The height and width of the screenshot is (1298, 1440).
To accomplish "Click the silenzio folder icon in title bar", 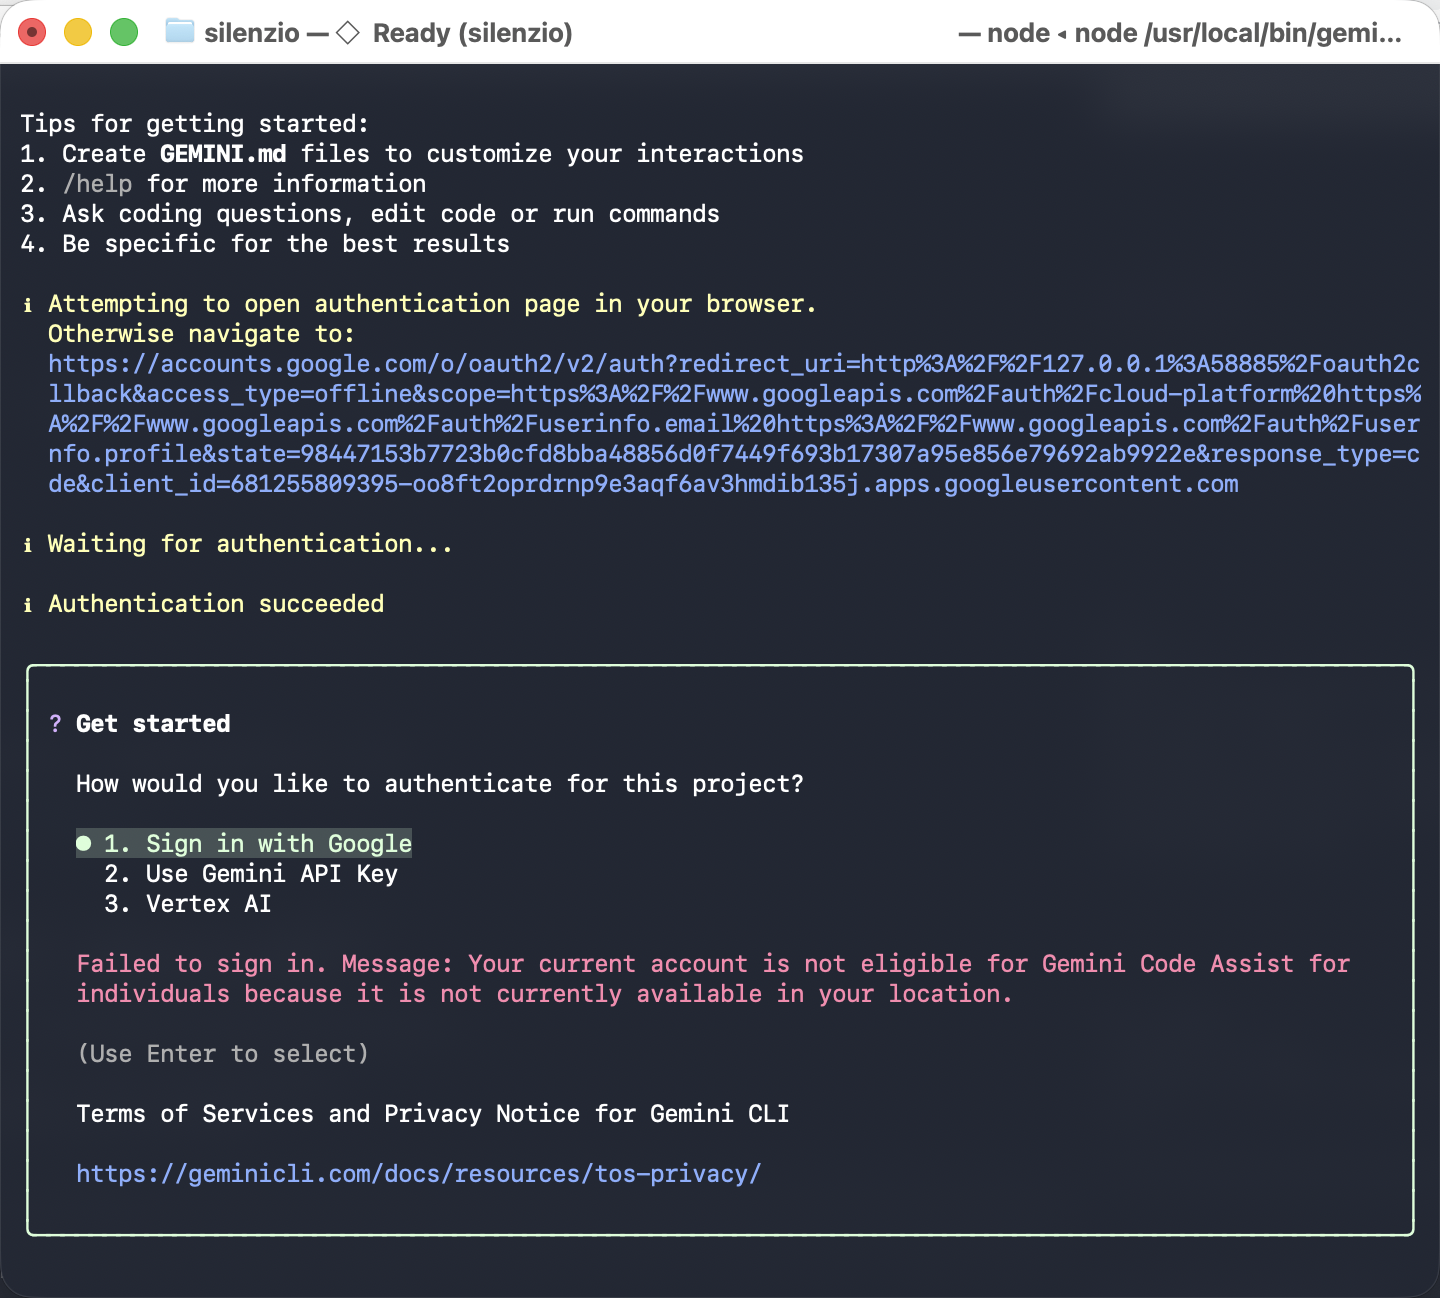I will (x=180, y=32).
